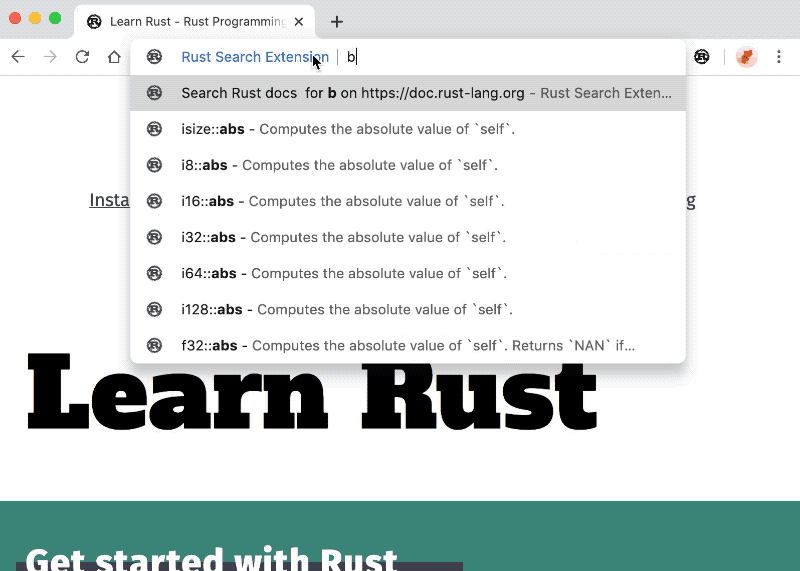Screen dimensions: 800x571
Task: Reload the current page
Action: 82,57
